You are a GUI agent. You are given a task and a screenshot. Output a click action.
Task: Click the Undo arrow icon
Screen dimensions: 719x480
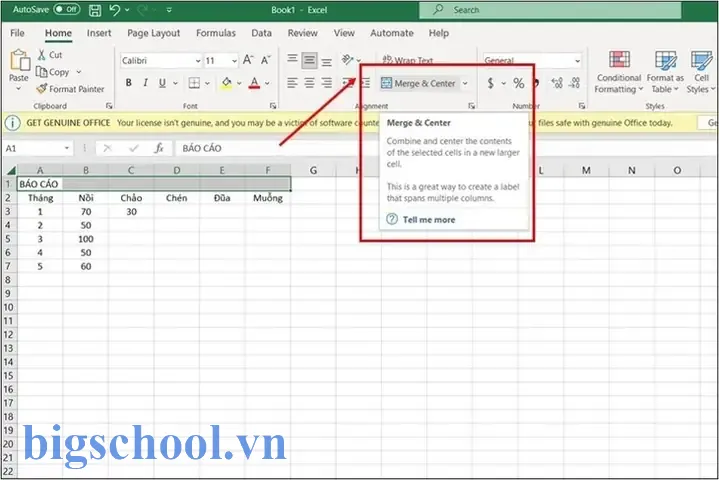115,10
